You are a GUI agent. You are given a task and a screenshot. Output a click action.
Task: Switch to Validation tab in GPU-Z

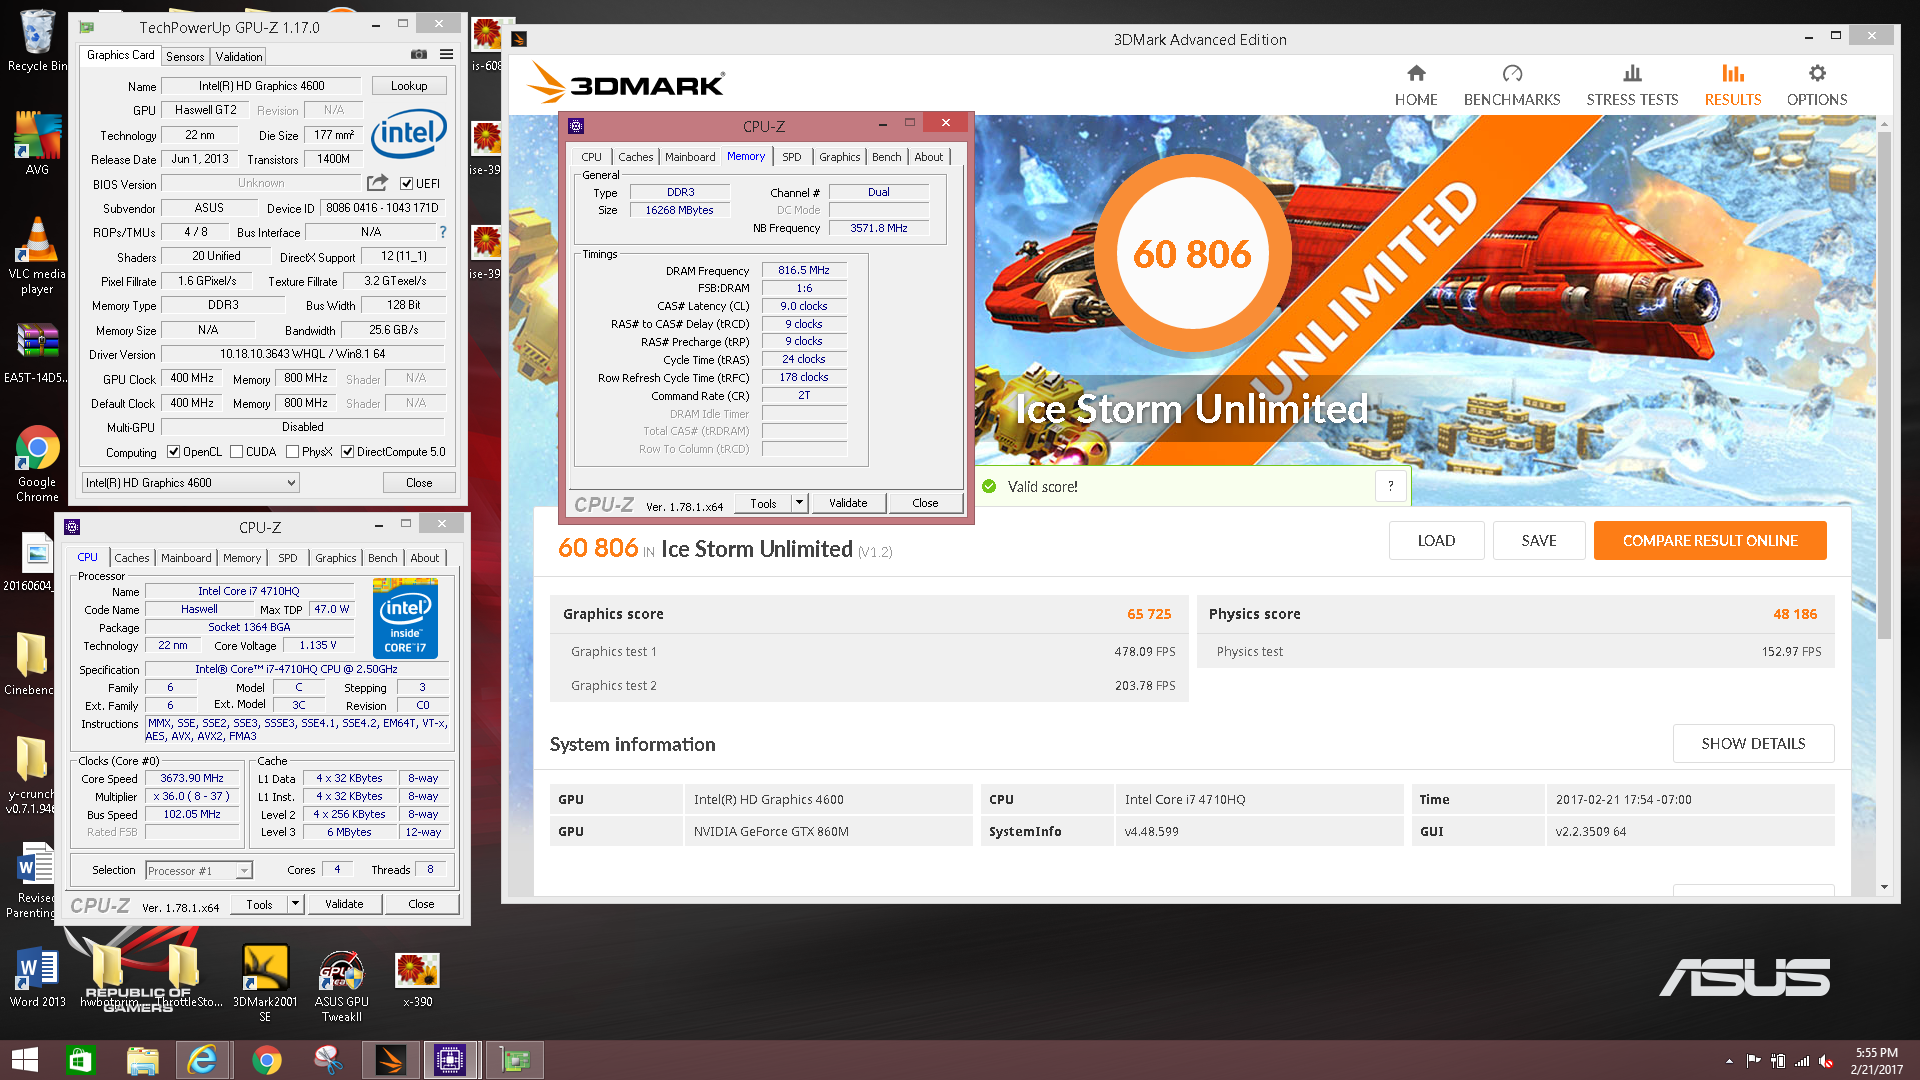point(239,57)
